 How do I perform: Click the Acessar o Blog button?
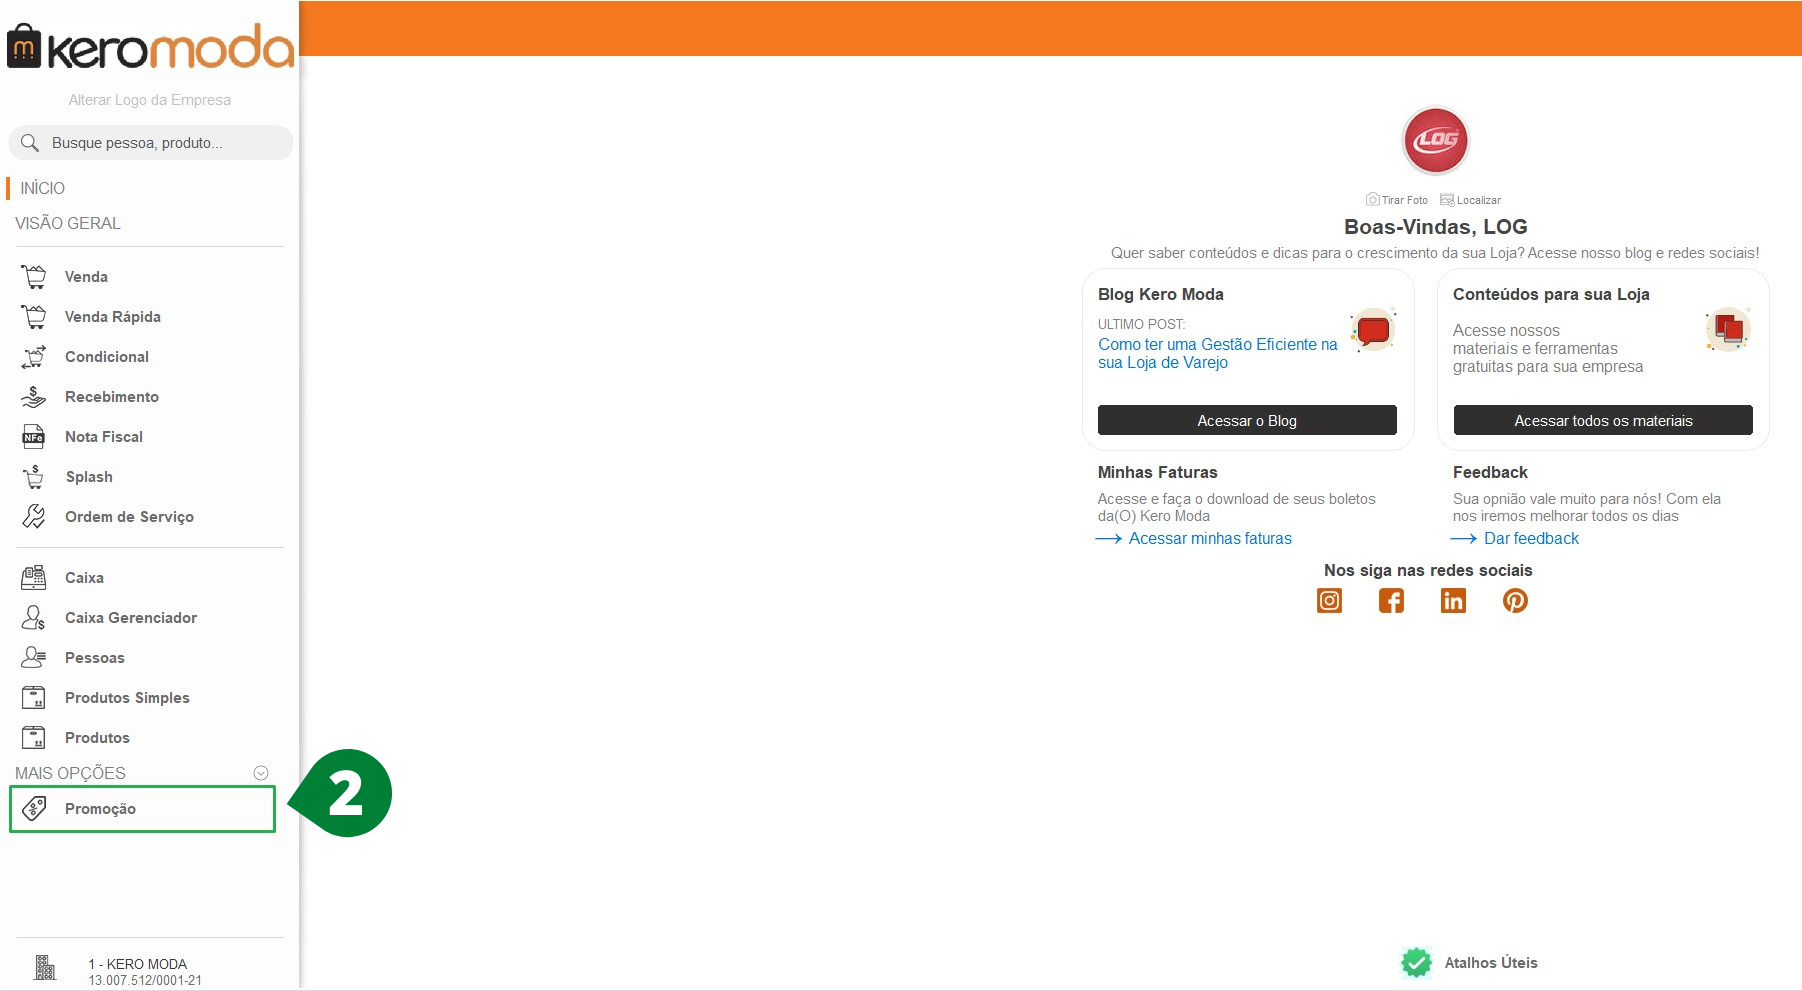coord(1247,420)
